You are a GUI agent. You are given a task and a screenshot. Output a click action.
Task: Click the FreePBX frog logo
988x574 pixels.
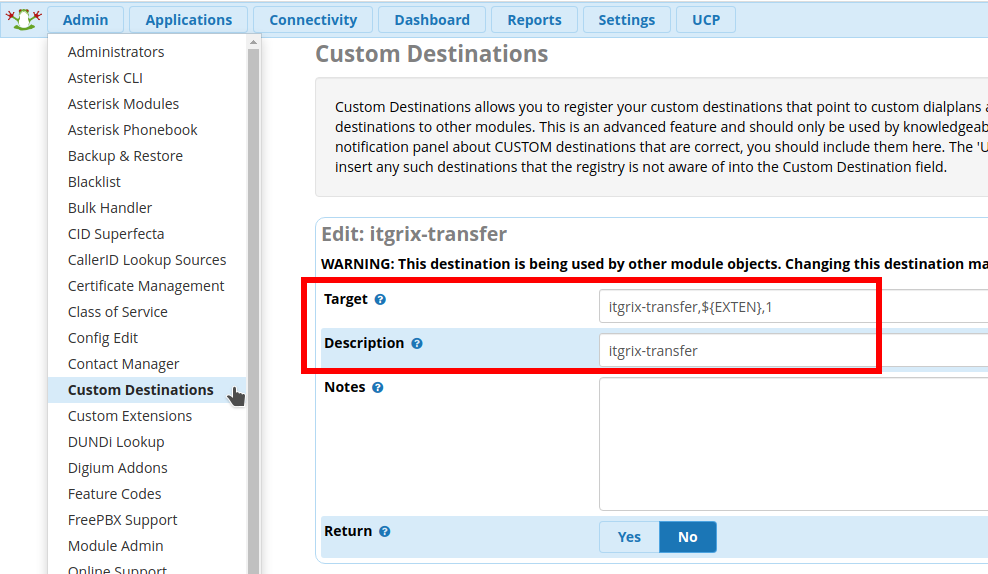click(x=24, y=19)
